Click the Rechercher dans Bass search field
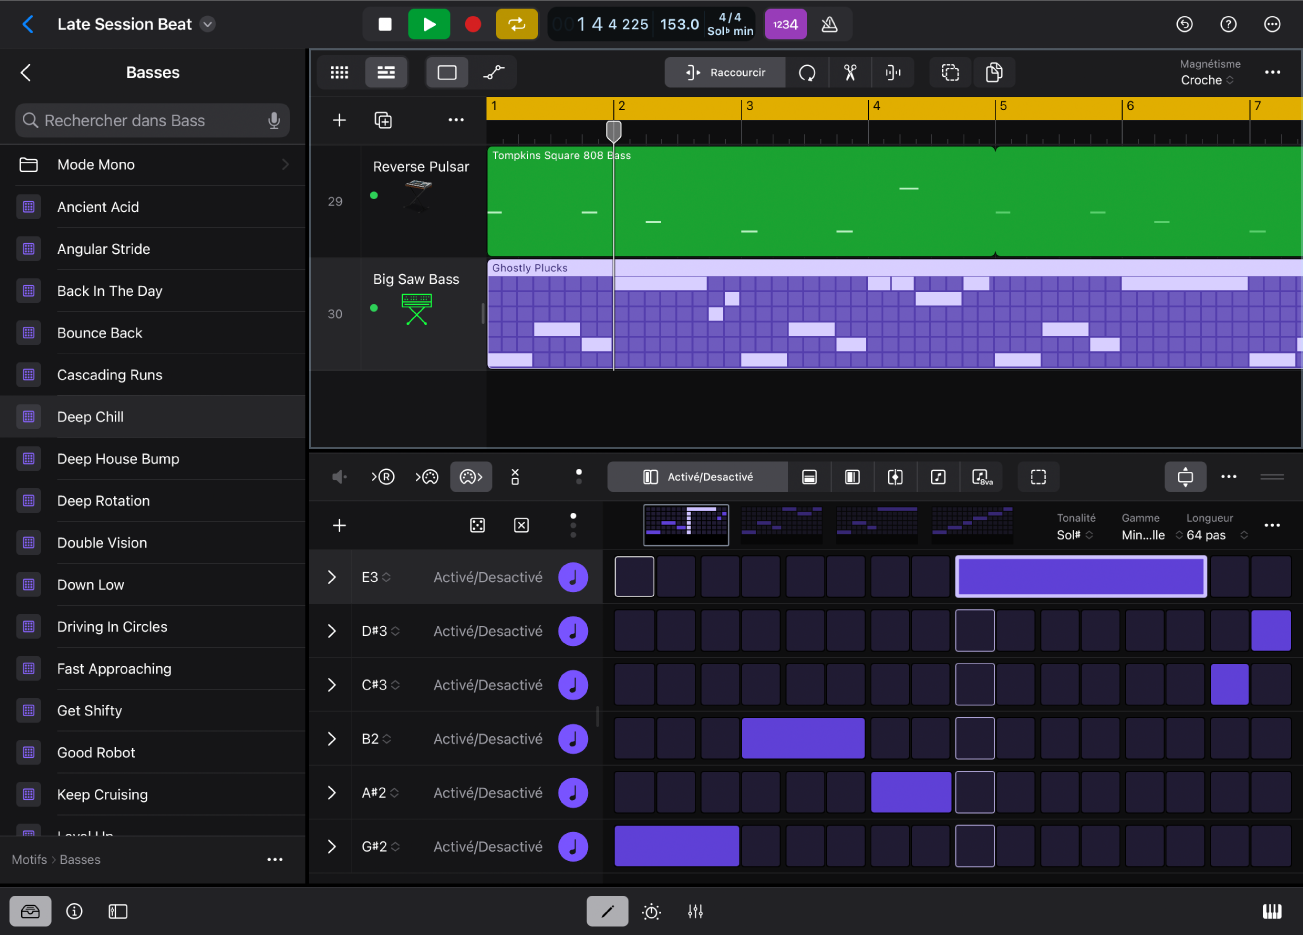The image size is (1303, 936). tap(152, 120)
